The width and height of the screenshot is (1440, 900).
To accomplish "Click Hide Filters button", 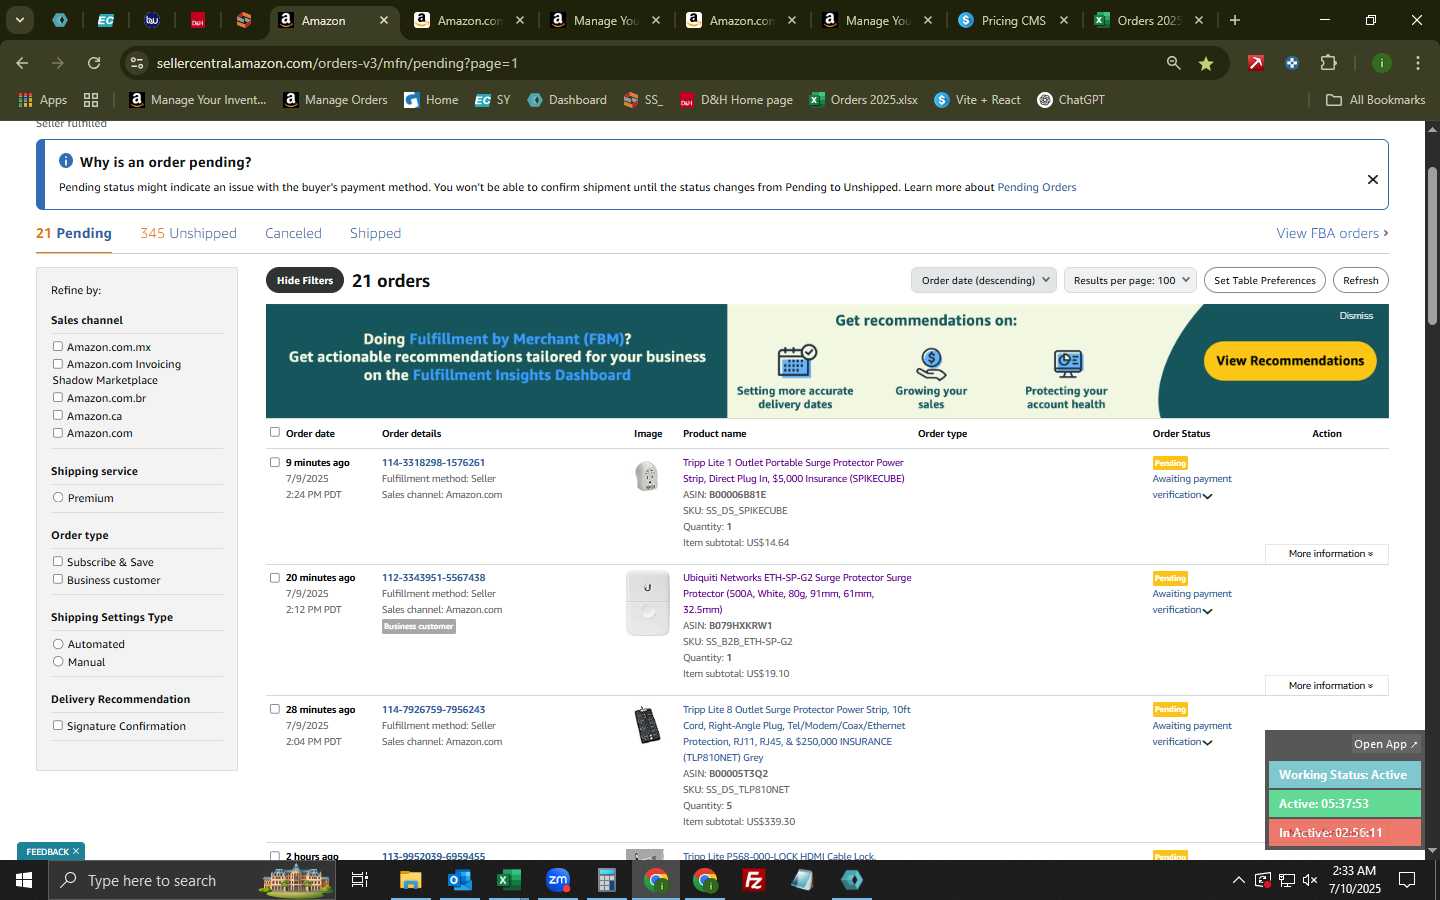I will (x=305, y=280).
